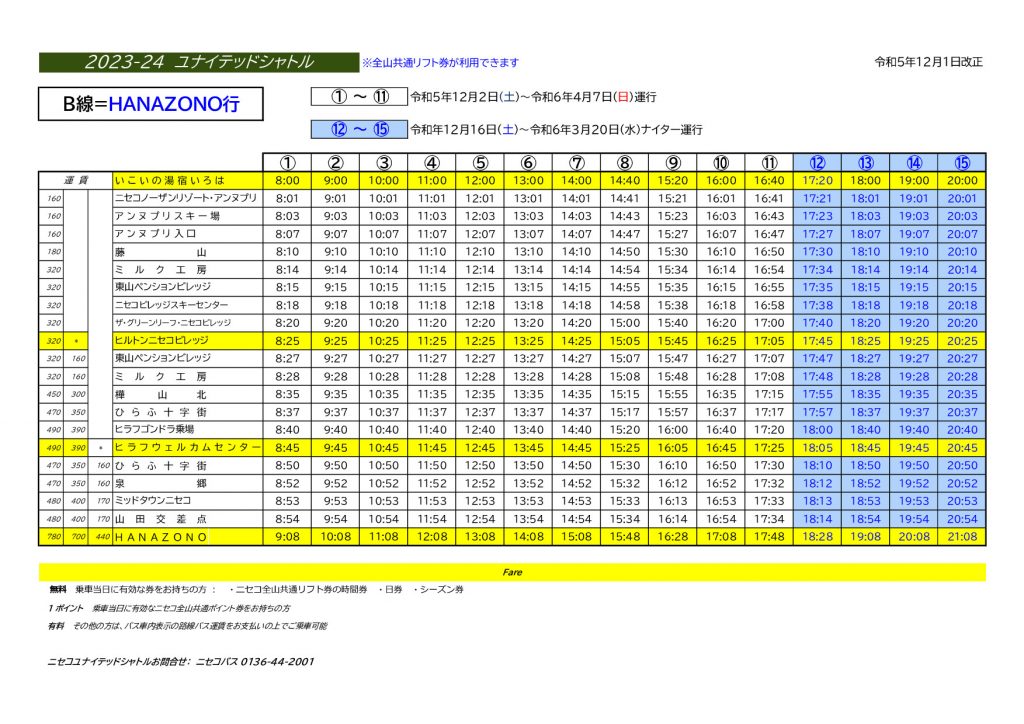Image resolution: width=1024 pixels, height=724 pixels.
Task: Click the 8:00 departure time cell
Action: click(287, 180)
